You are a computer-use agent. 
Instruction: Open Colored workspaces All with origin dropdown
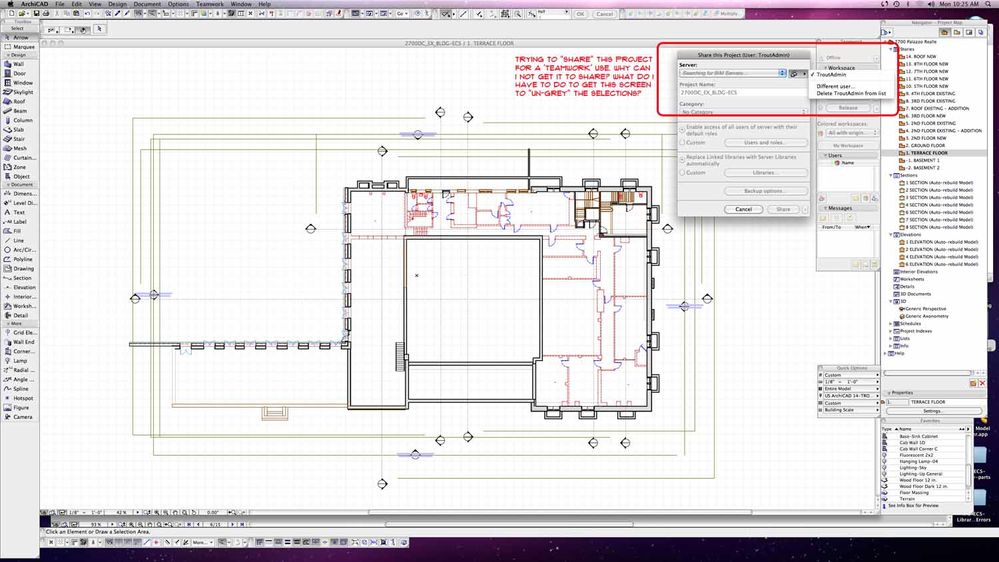click(852, 133)
